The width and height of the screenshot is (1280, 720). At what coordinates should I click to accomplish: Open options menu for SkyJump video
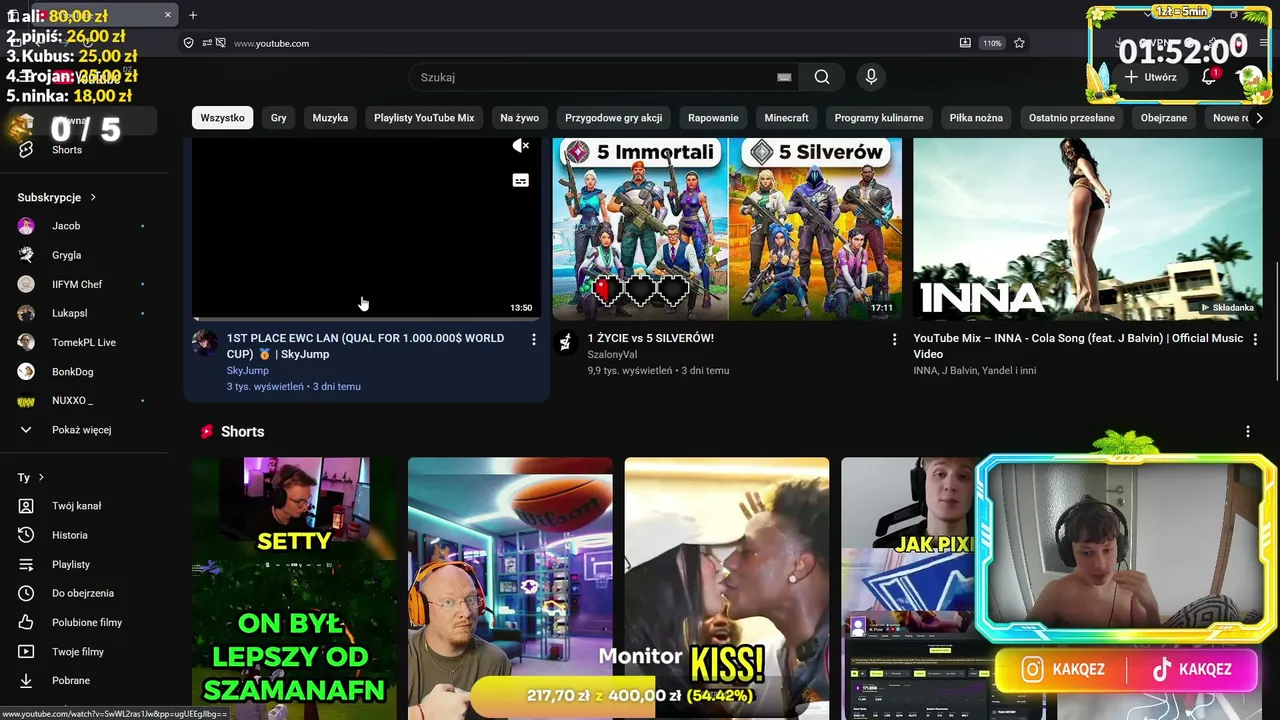pos(534,340)
